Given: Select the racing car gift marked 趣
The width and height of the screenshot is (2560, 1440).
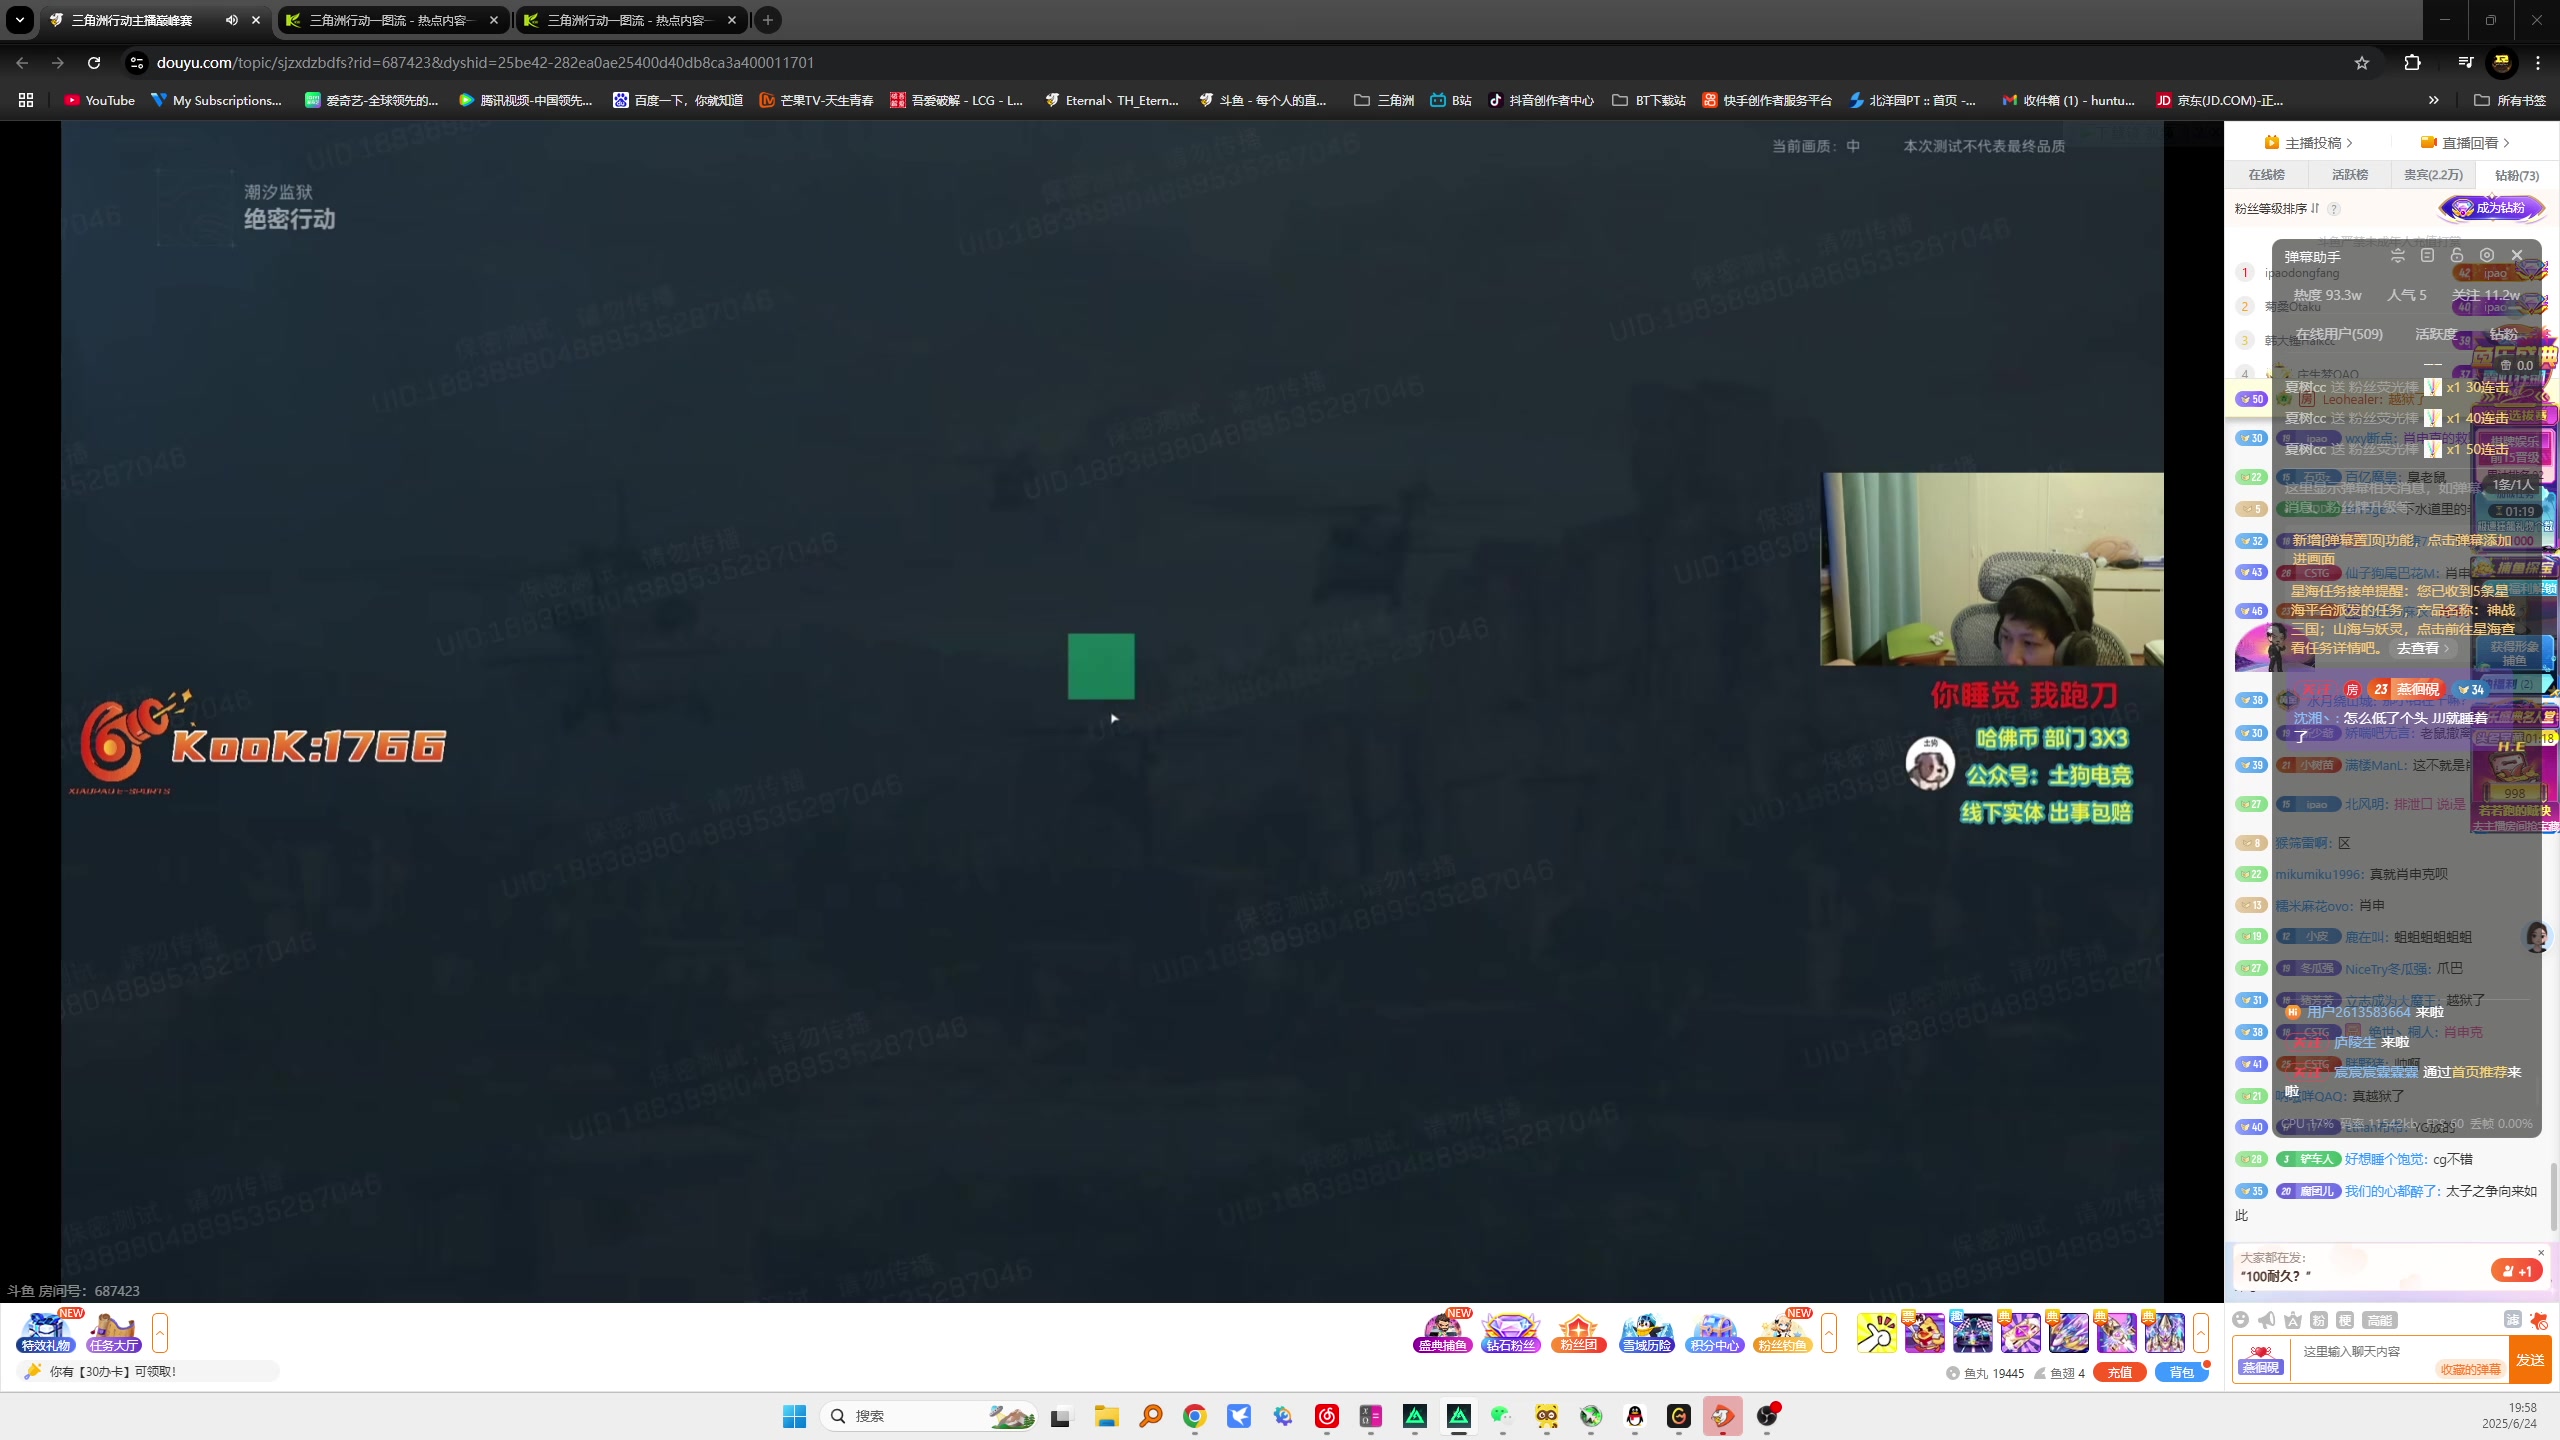Looking at the screenshot, I should point(1972,1333).
